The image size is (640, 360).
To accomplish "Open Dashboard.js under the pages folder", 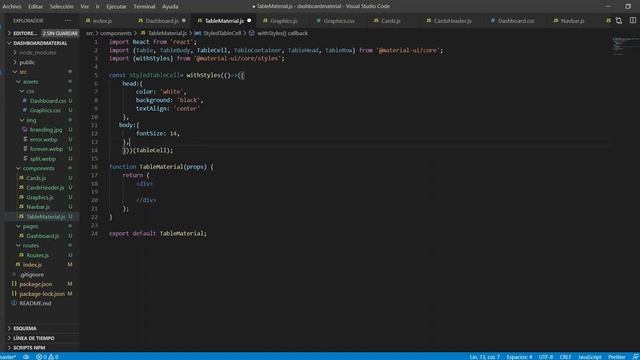I will pos(42,236).
